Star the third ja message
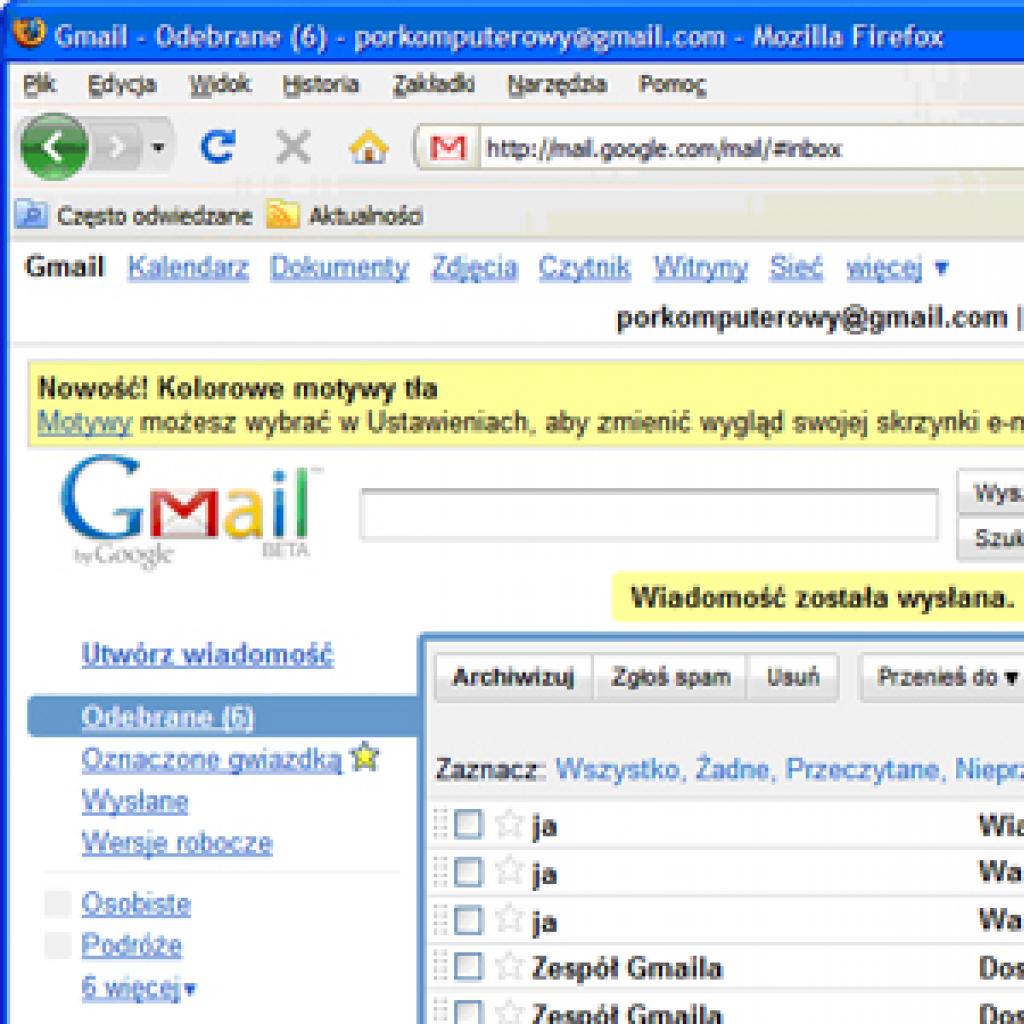Screen dimensions: 1024x1024 click(509, 919)
